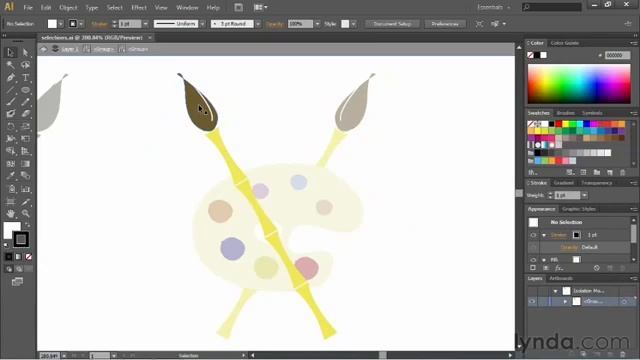The width and height of the screenshot is (640, 360).
Task: Open the 3 pt Round brush dropdown
Action: click(258, 24)
